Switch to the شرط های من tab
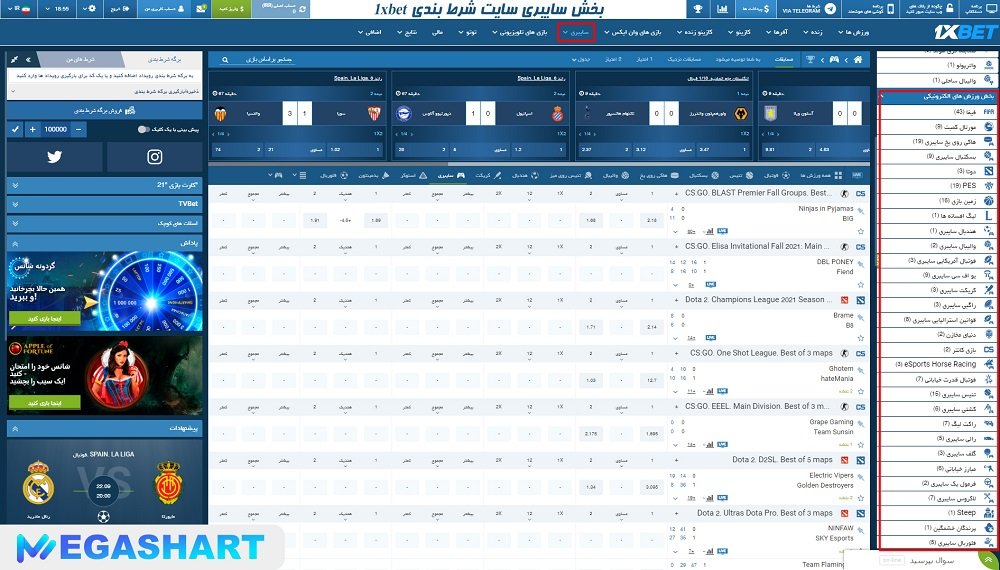Image resolution: width=1000 pixels, height=570 pixels. 80,59
